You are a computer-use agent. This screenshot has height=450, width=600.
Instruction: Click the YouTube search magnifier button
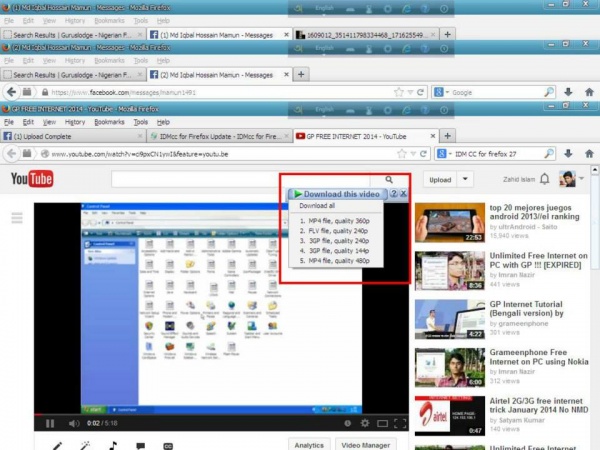click(389, 179)
